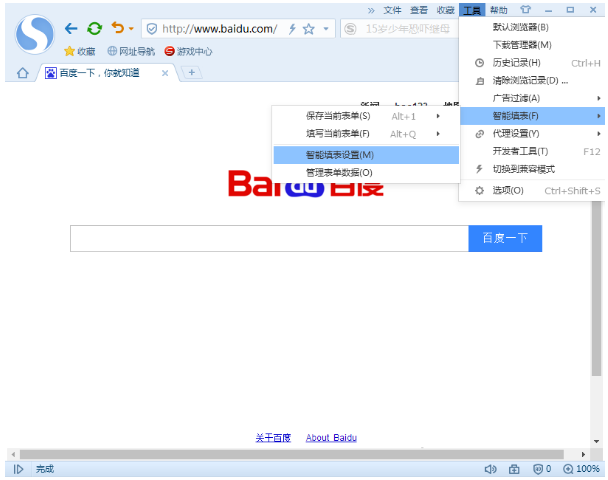Choose 智能填表设置(M)

[x=366, y=155]
